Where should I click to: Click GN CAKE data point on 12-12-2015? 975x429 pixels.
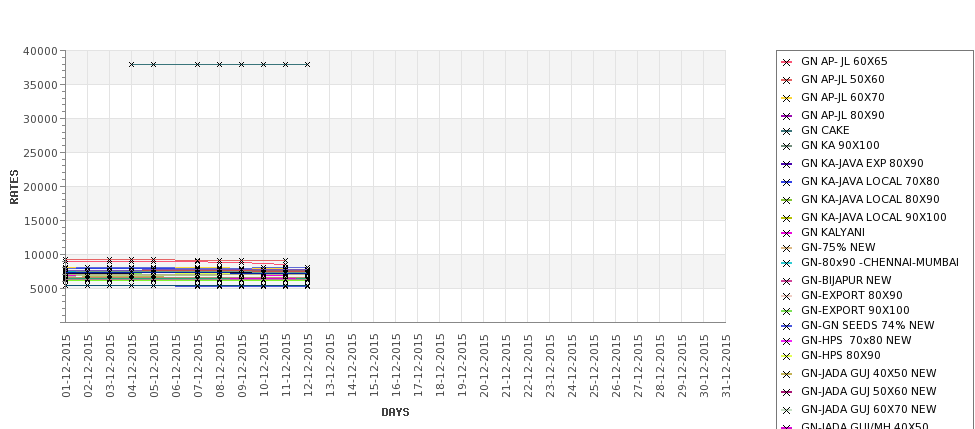click(x=307, y=65)
